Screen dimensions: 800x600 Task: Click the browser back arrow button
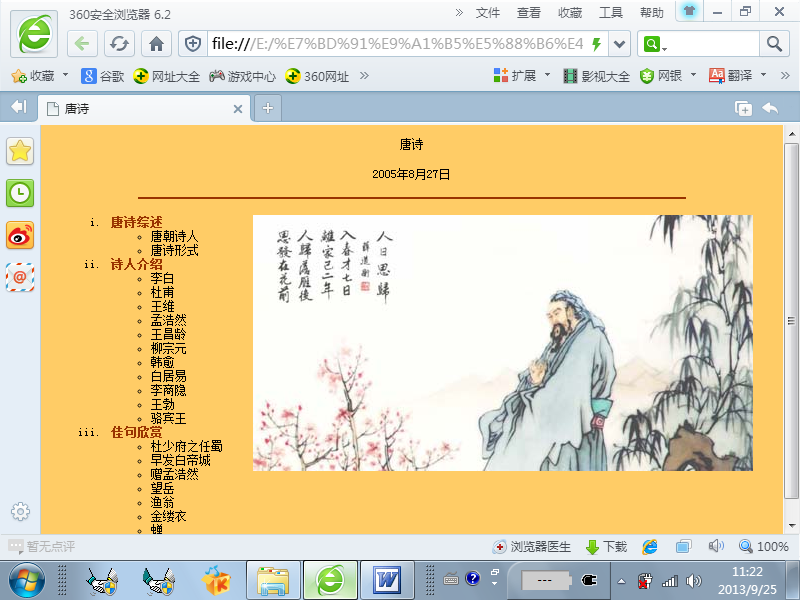tap(83, 44)
